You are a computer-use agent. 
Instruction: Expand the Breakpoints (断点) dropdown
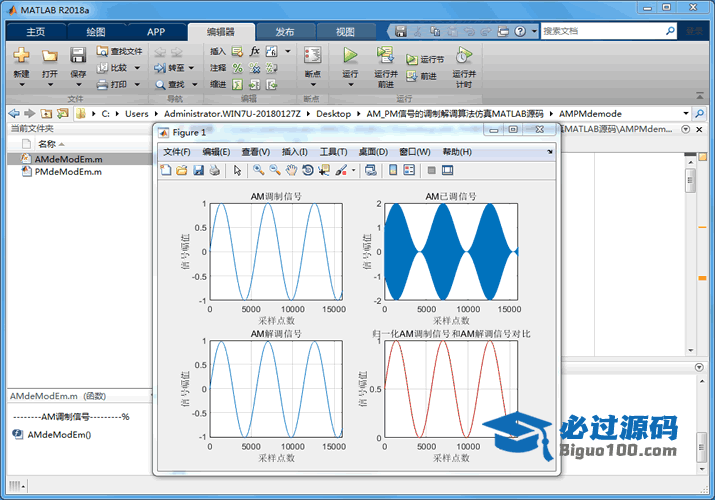pyautogui.click(x=312, y=85)
